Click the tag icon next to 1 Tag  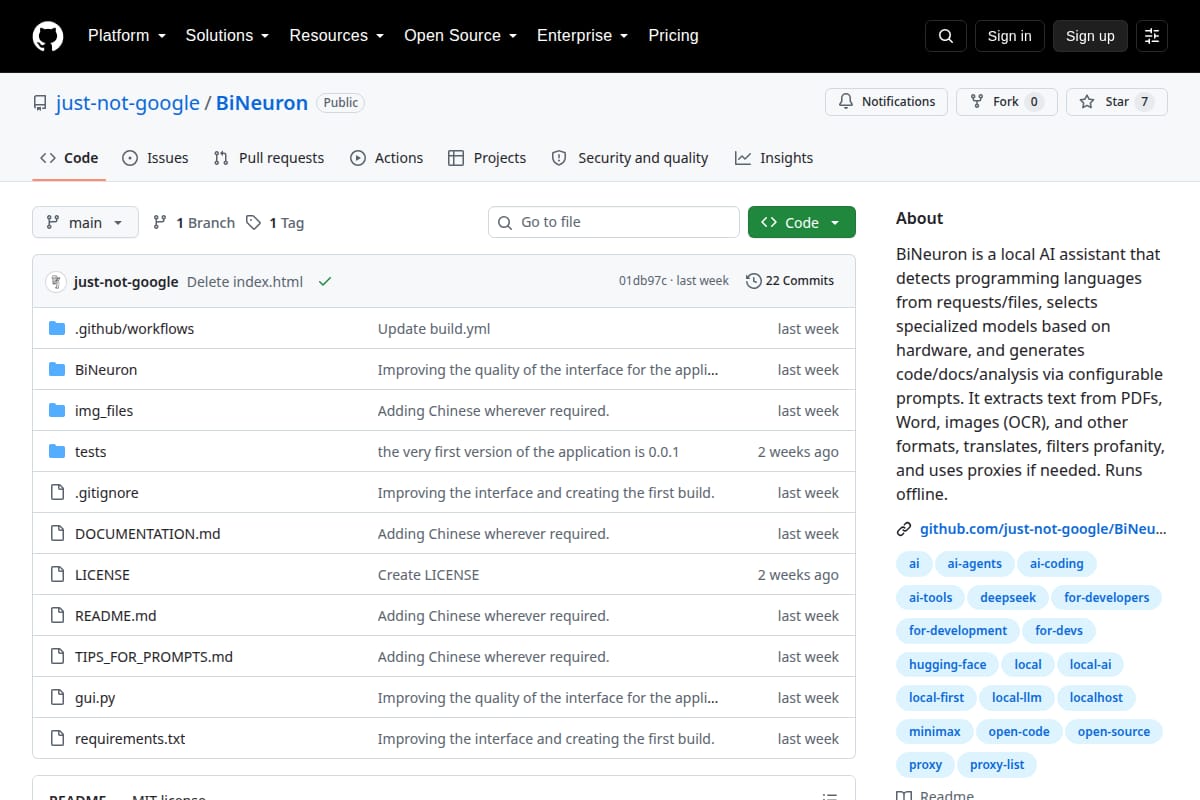pos(254,222)
